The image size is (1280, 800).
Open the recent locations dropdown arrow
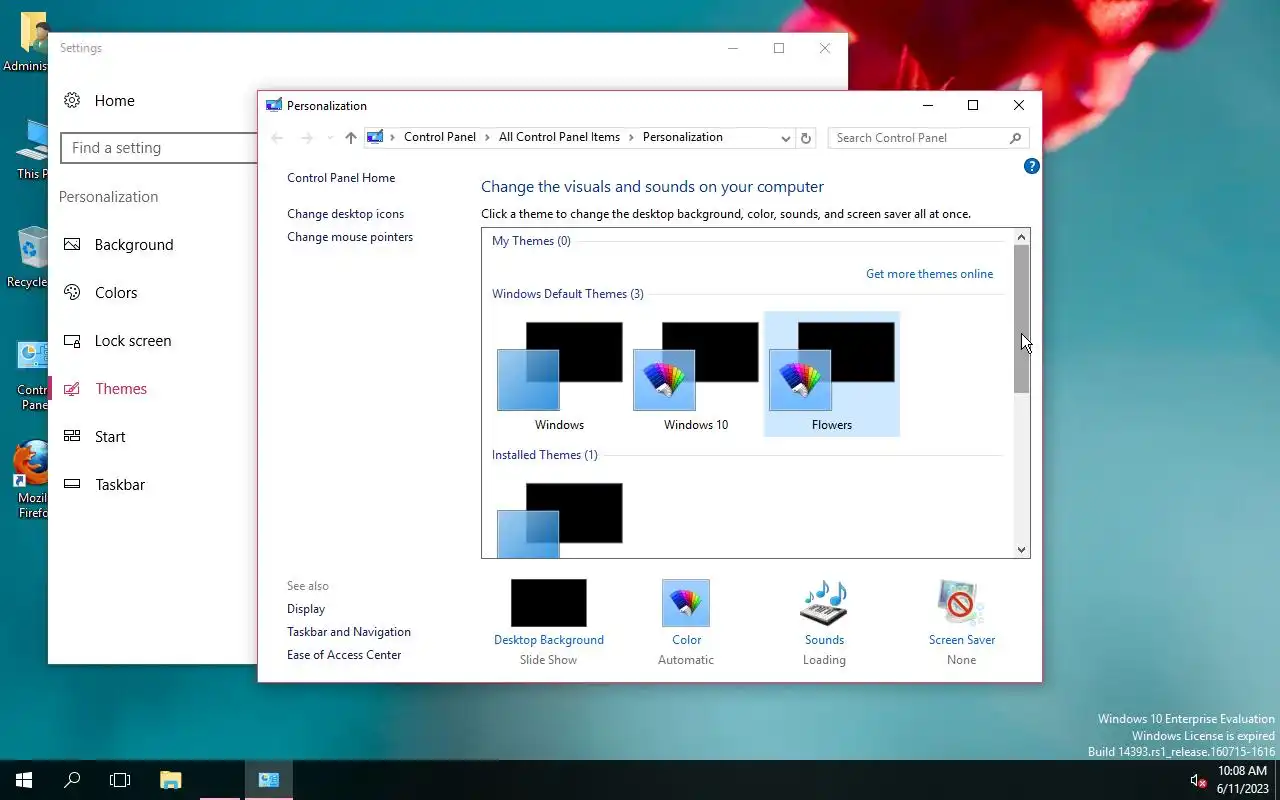point(330,138)
